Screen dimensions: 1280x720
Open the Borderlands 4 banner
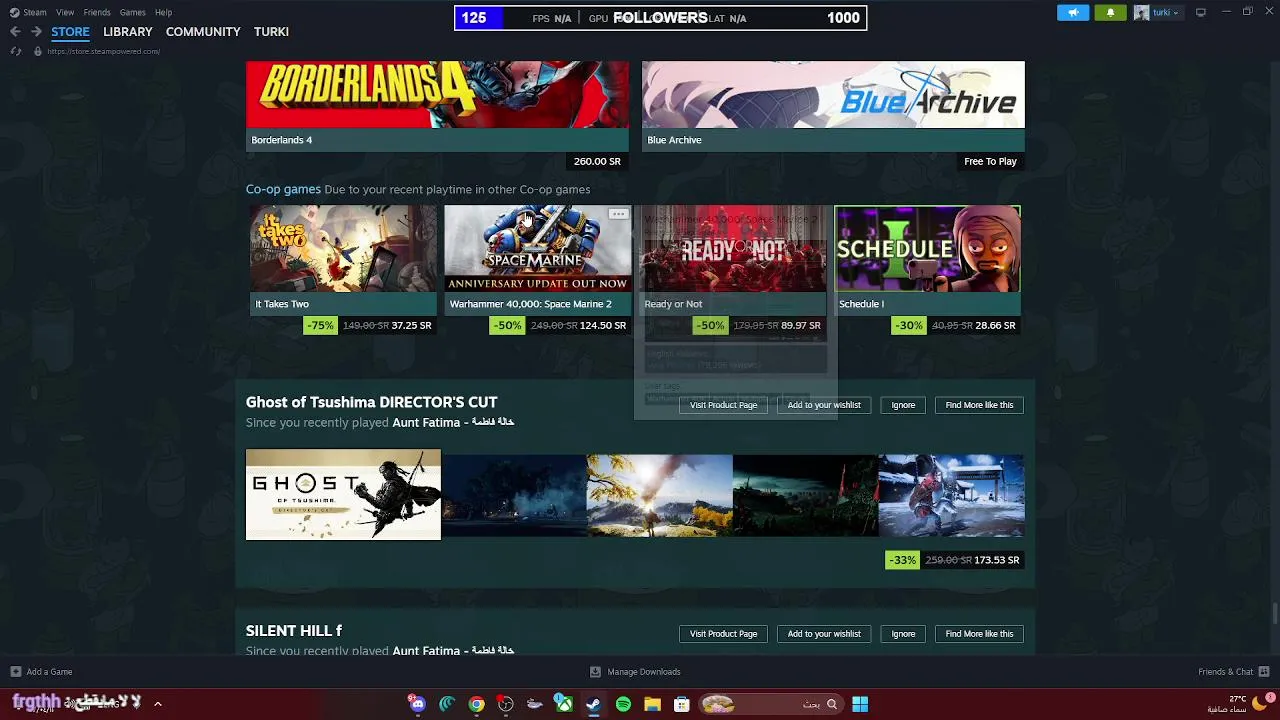coord(438,94)
